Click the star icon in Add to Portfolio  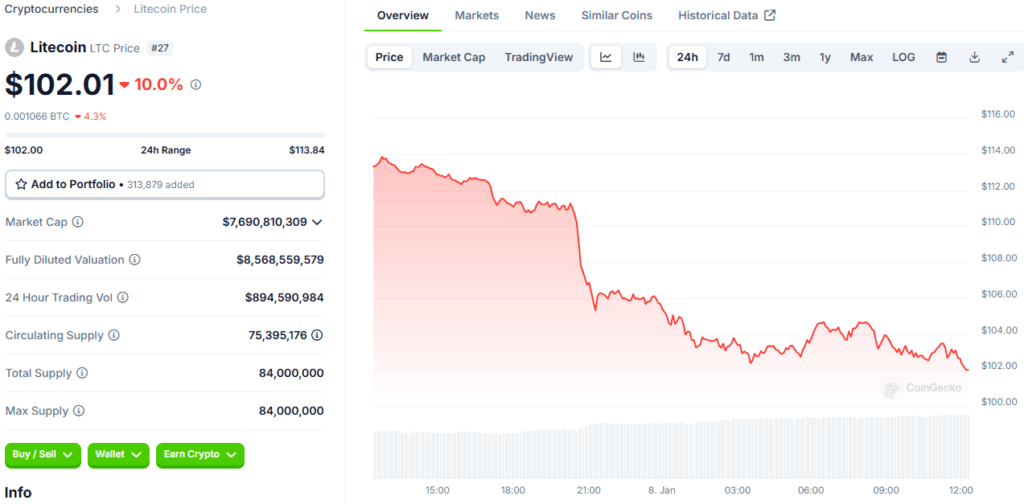pyautogui.click(x=21, y=184)
